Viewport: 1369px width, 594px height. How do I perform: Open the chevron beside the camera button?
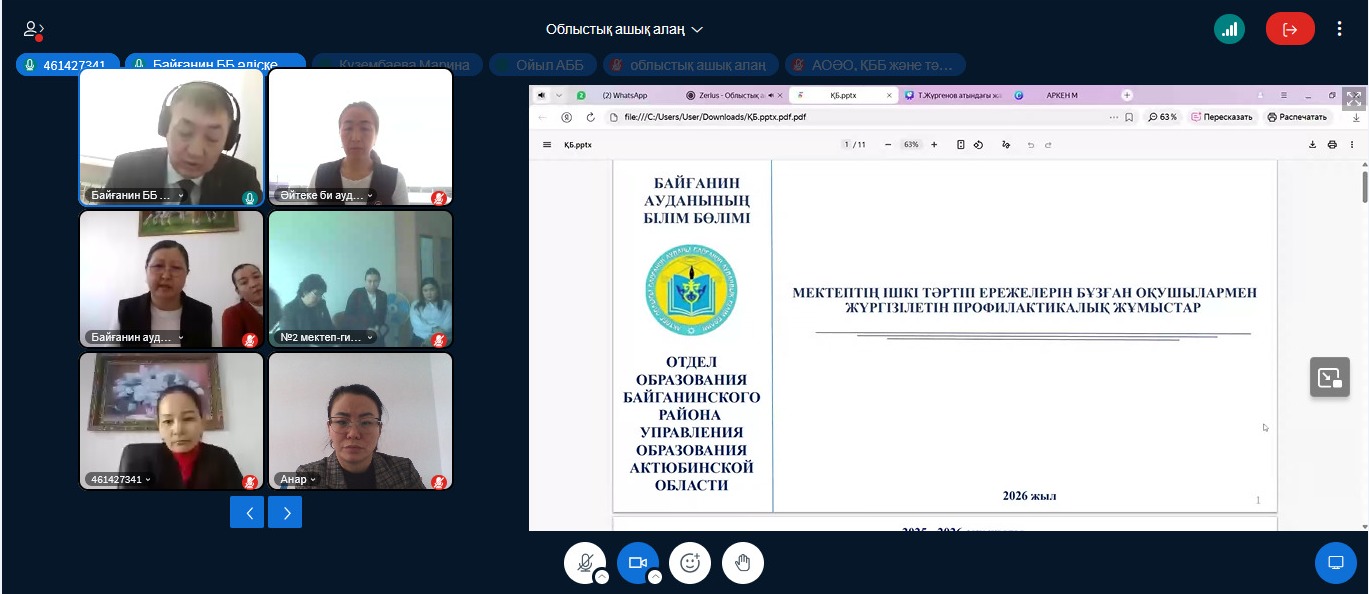(655, 577)
